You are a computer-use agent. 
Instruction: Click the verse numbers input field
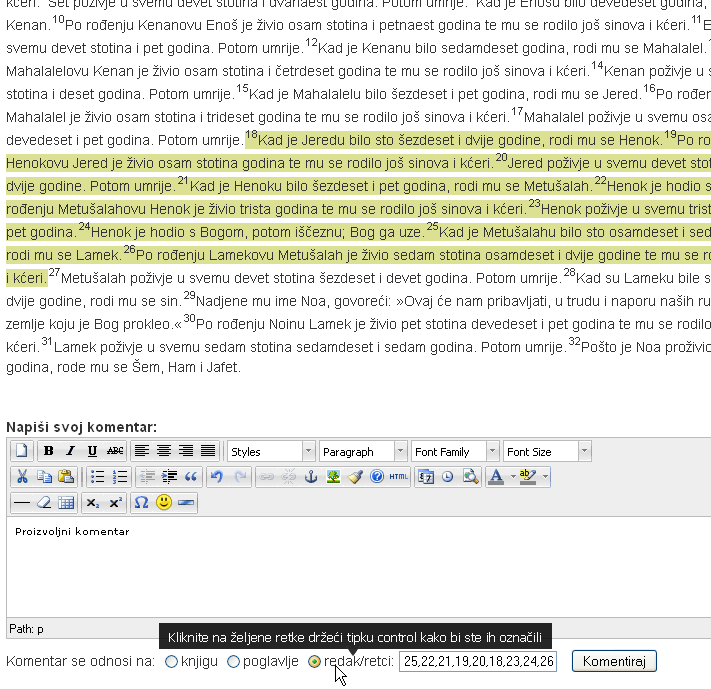click(478, 661)
